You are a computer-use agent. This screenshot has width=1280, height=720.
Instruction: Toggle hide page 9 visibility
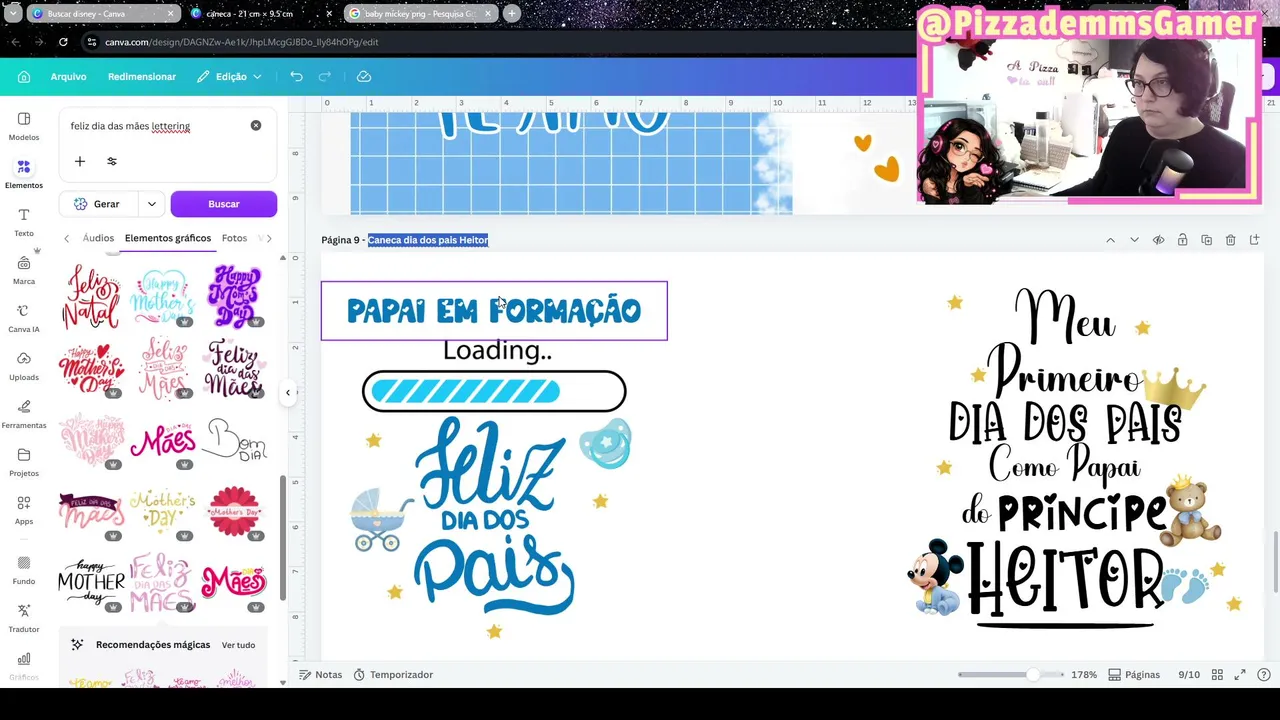(x=1158, y=240)
